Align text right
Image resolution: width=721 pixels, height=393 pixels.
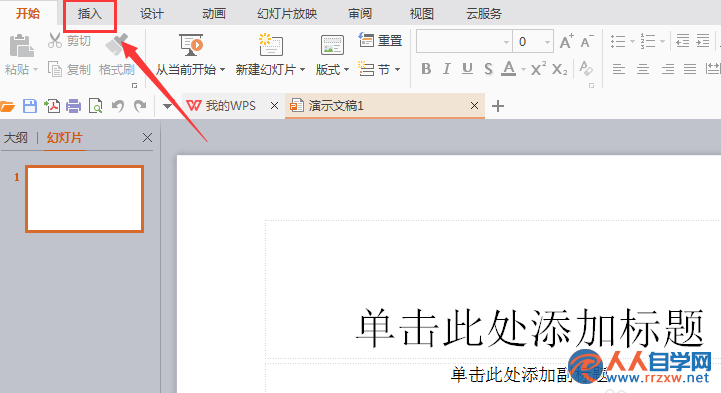click(x=668, y=69)
